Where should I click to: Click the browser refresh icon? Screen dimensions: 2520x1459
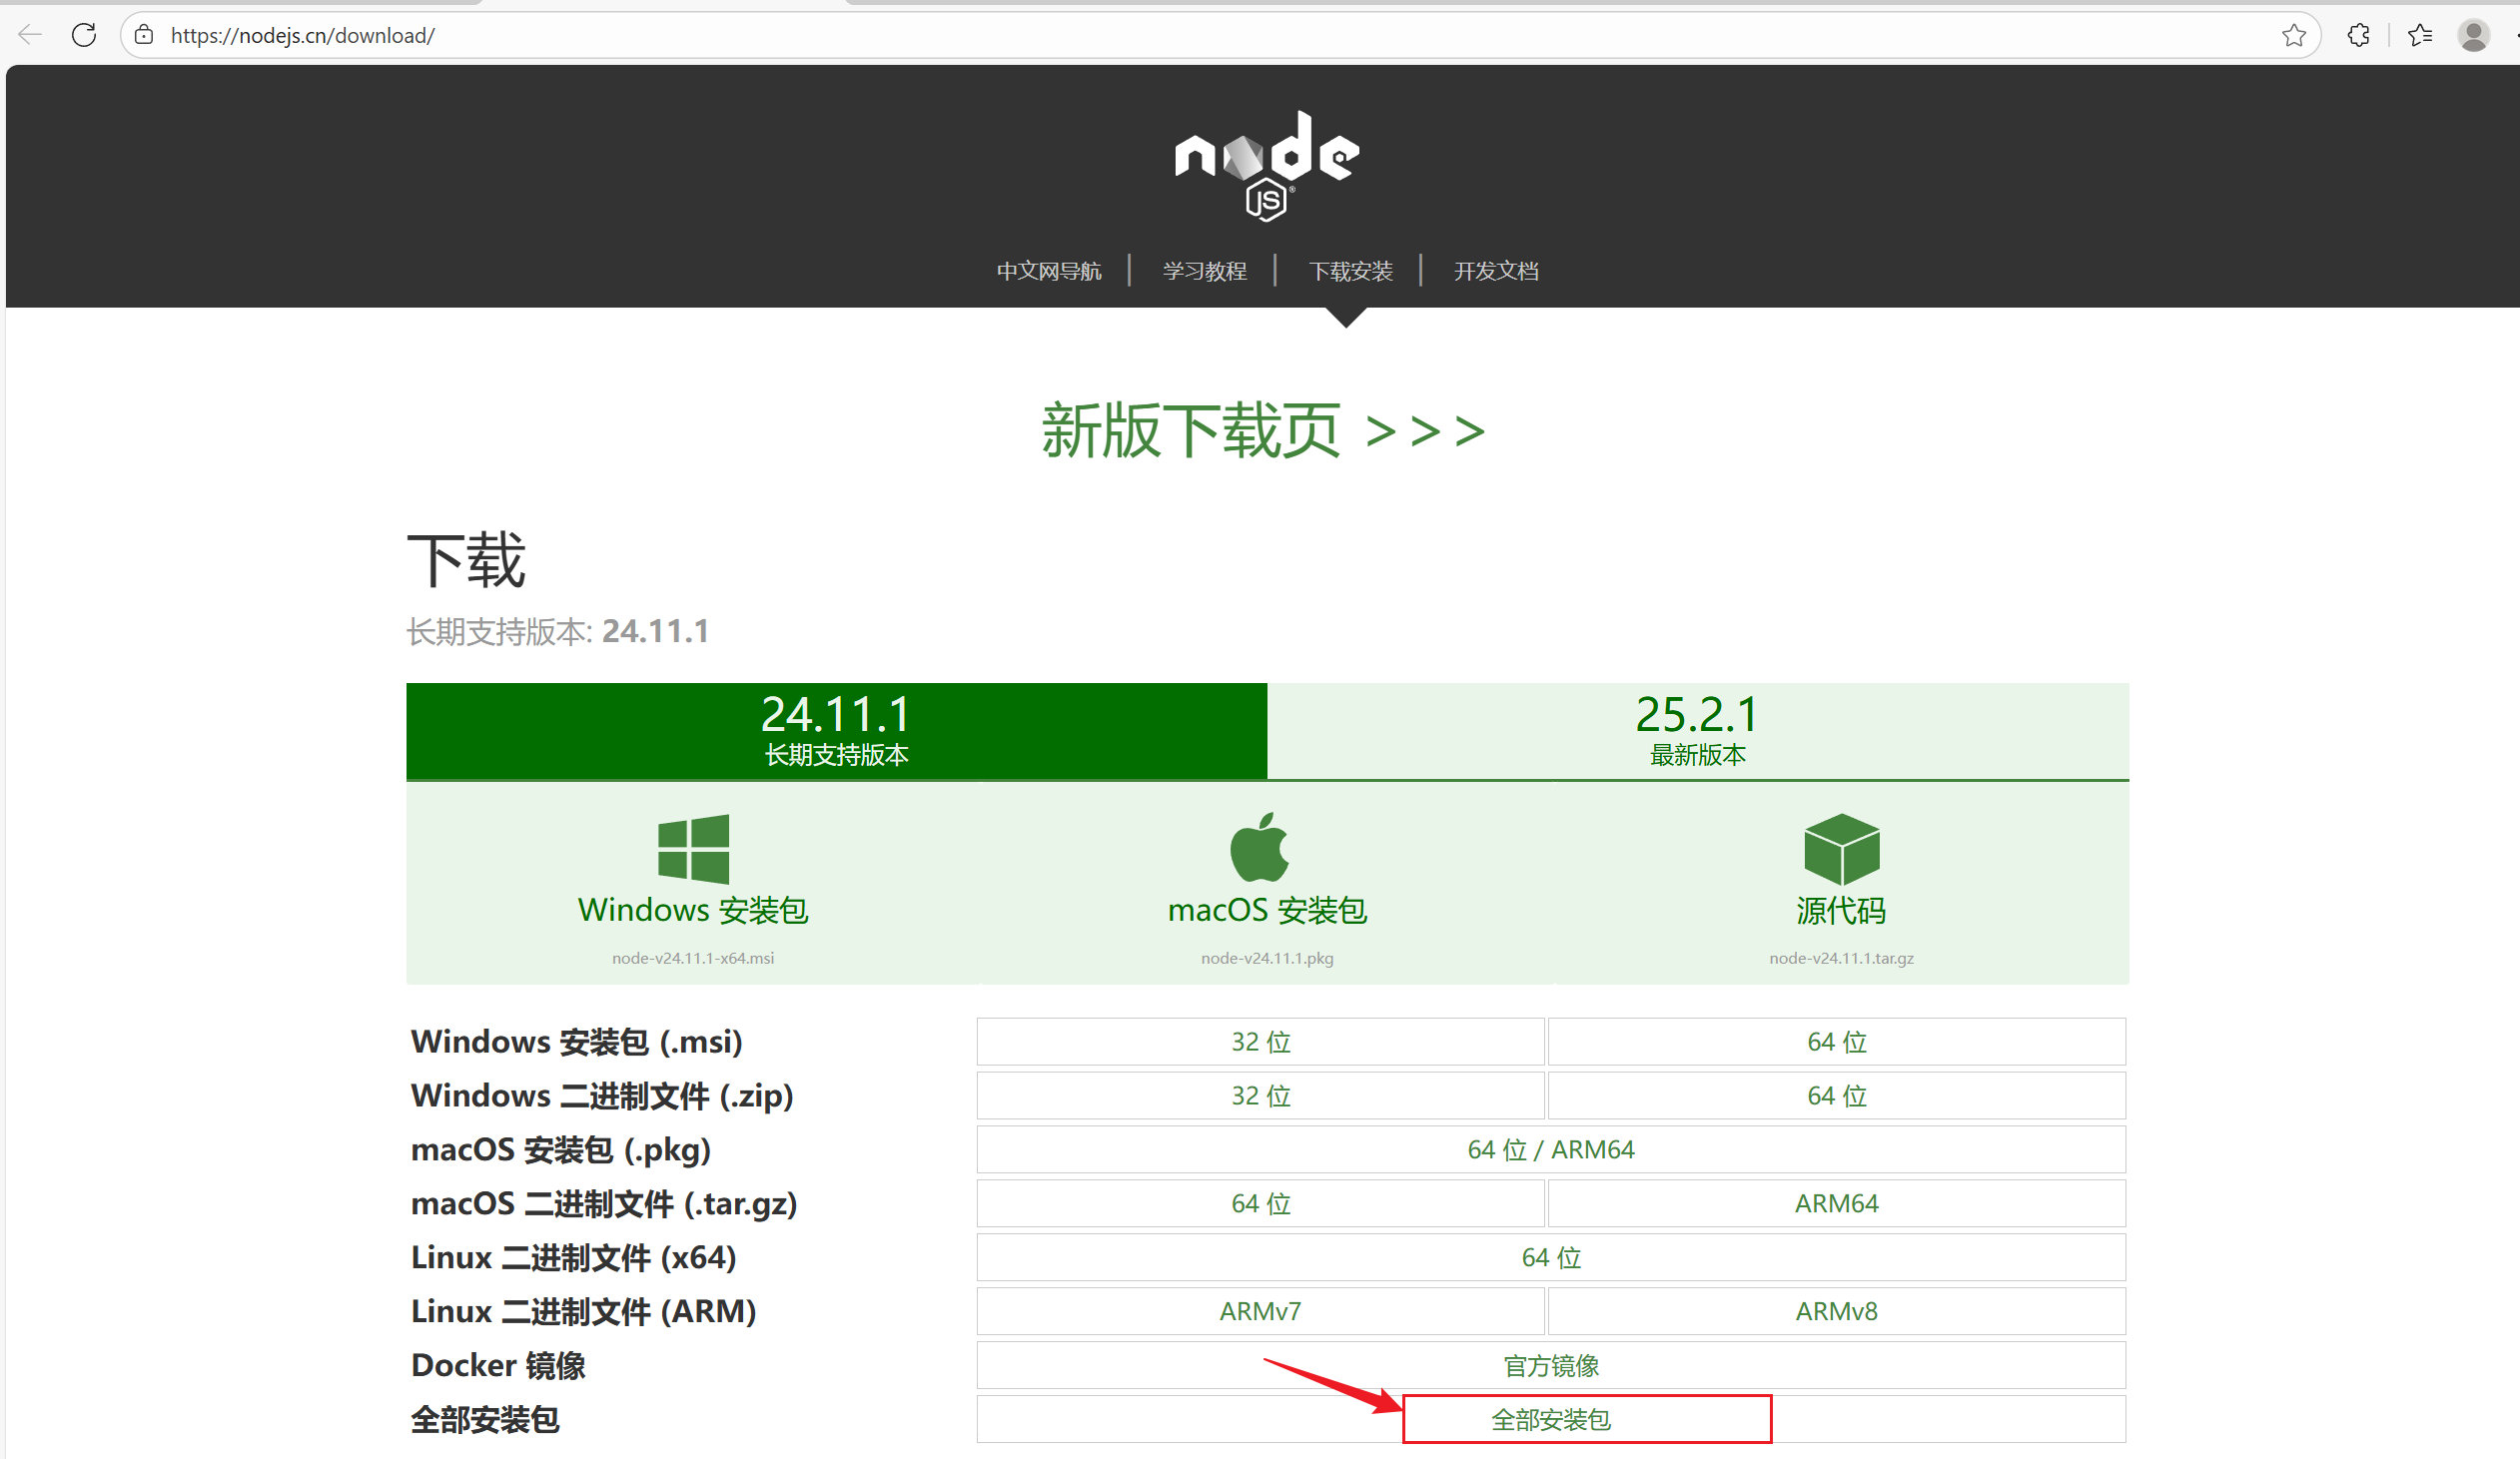(84, 35)
